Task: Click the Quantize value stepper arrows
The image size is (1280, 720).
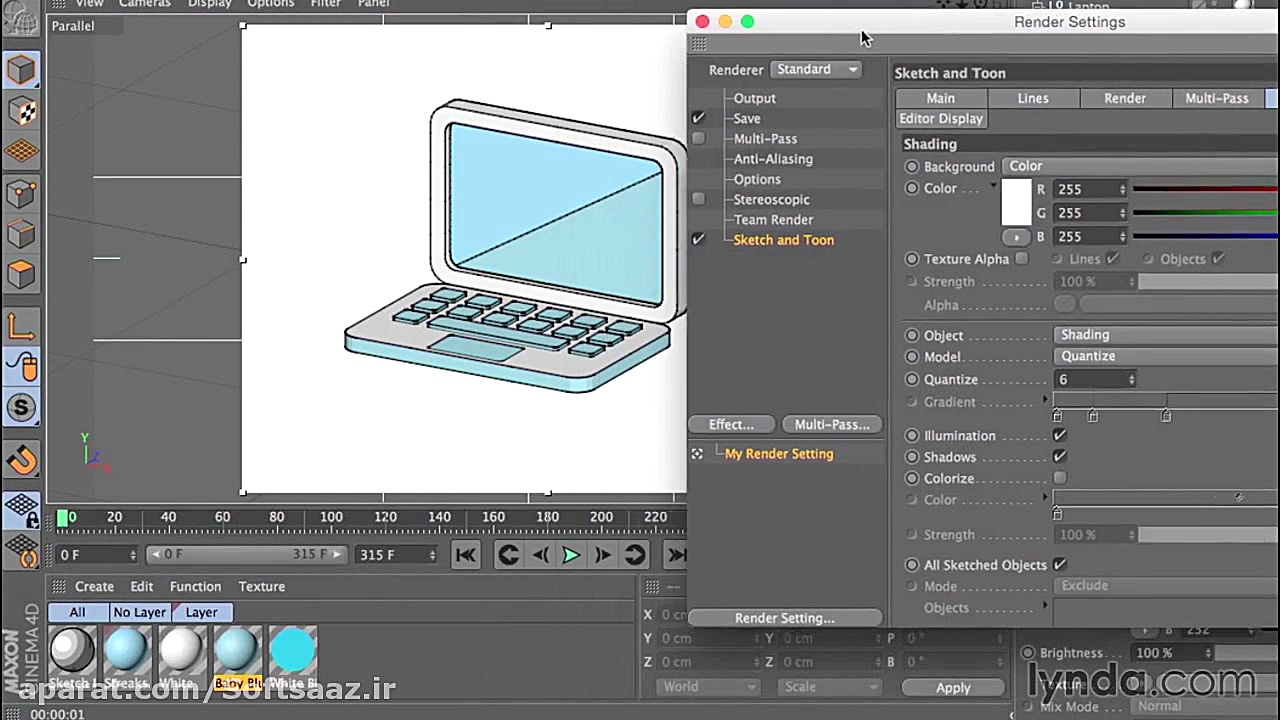Action: pyautogui.click(x=1131, y=380)
